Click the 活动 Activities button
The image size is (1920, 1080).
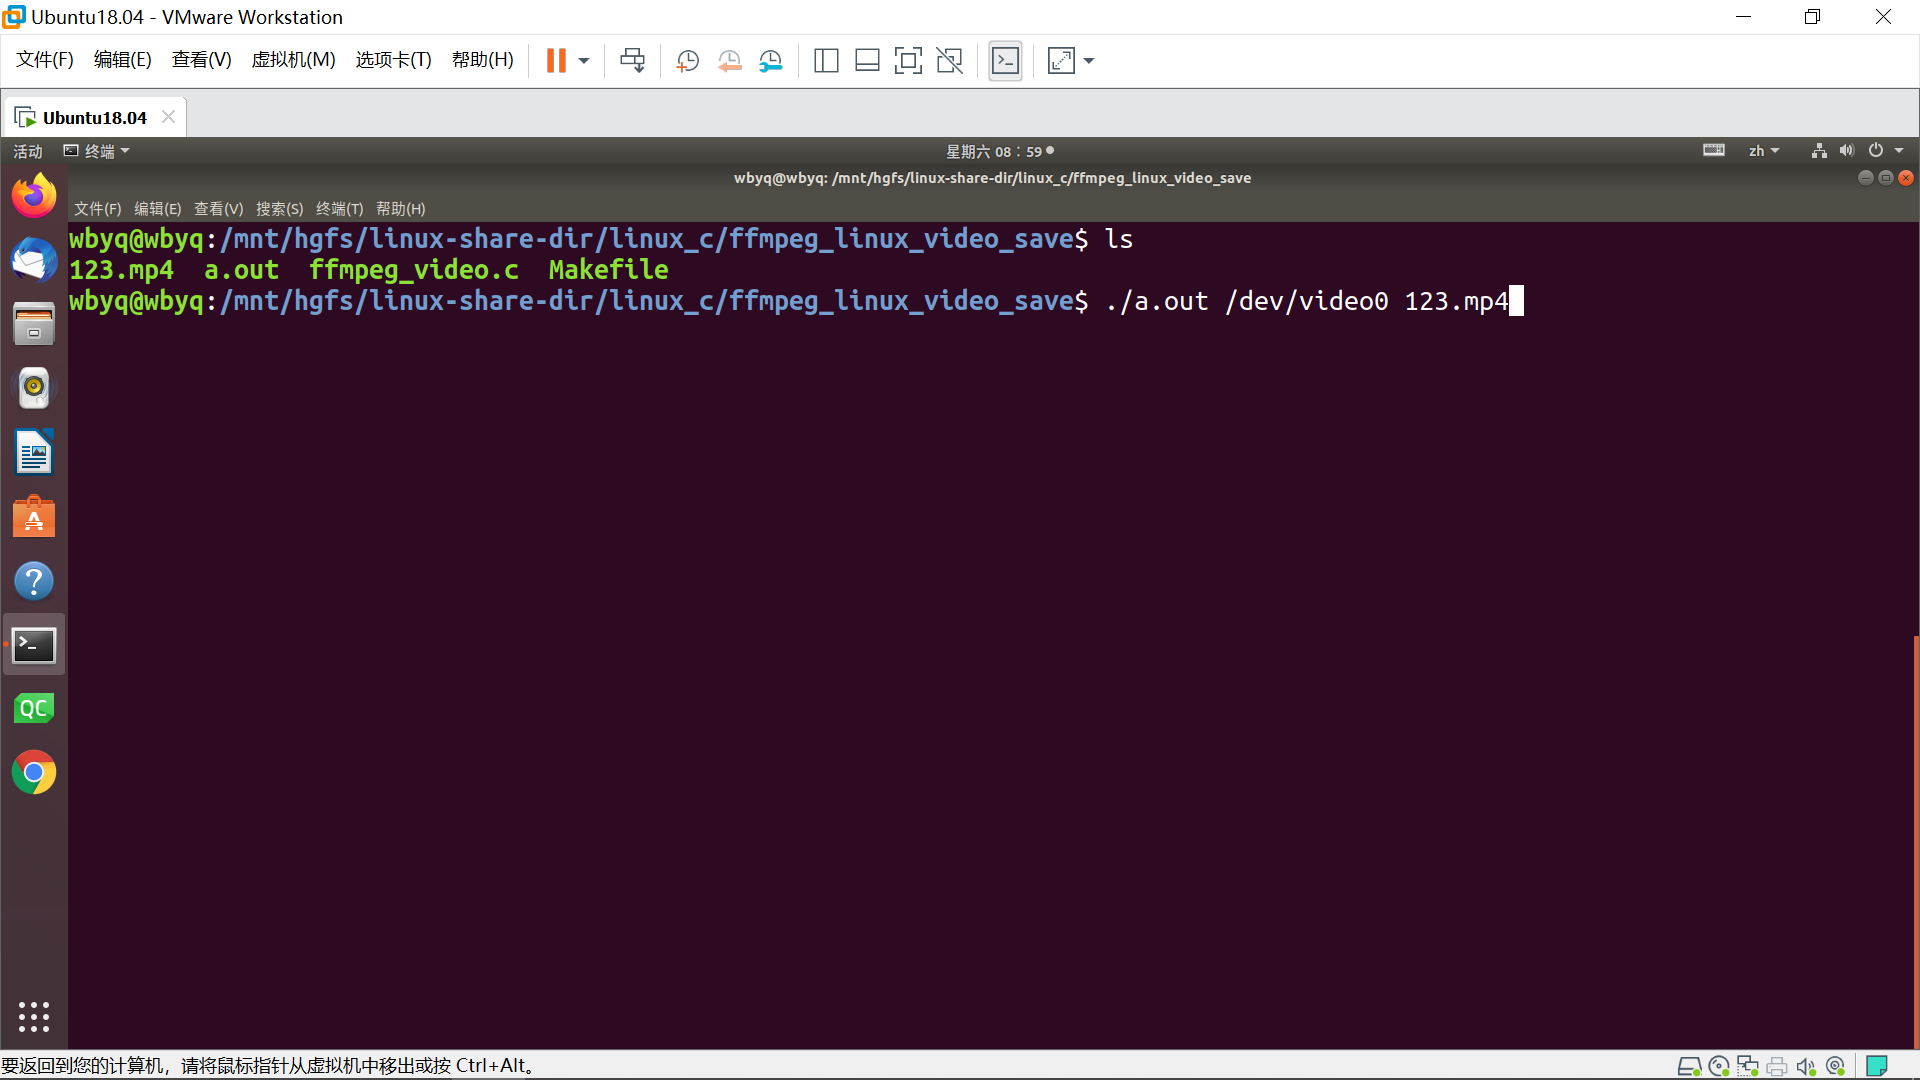point(28,151)
